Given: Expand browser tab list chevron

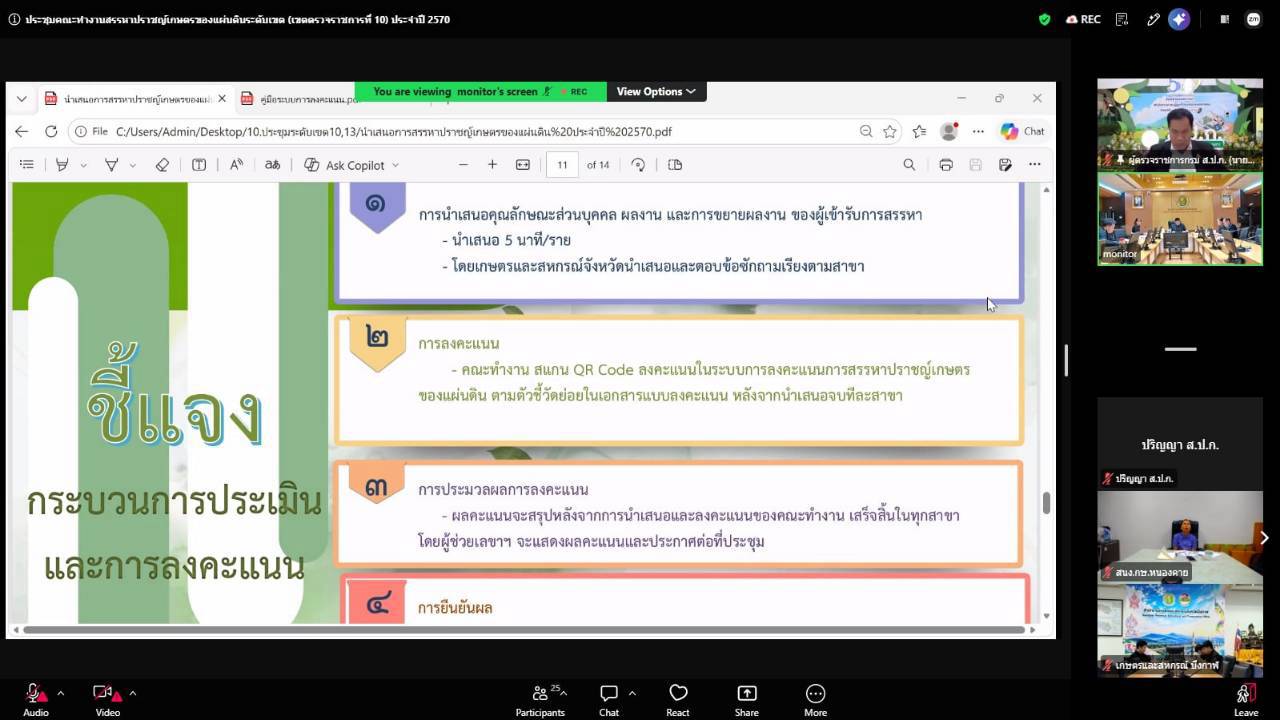Looking at the screenshot, I should pyautogui.click(x=22, y=99).
